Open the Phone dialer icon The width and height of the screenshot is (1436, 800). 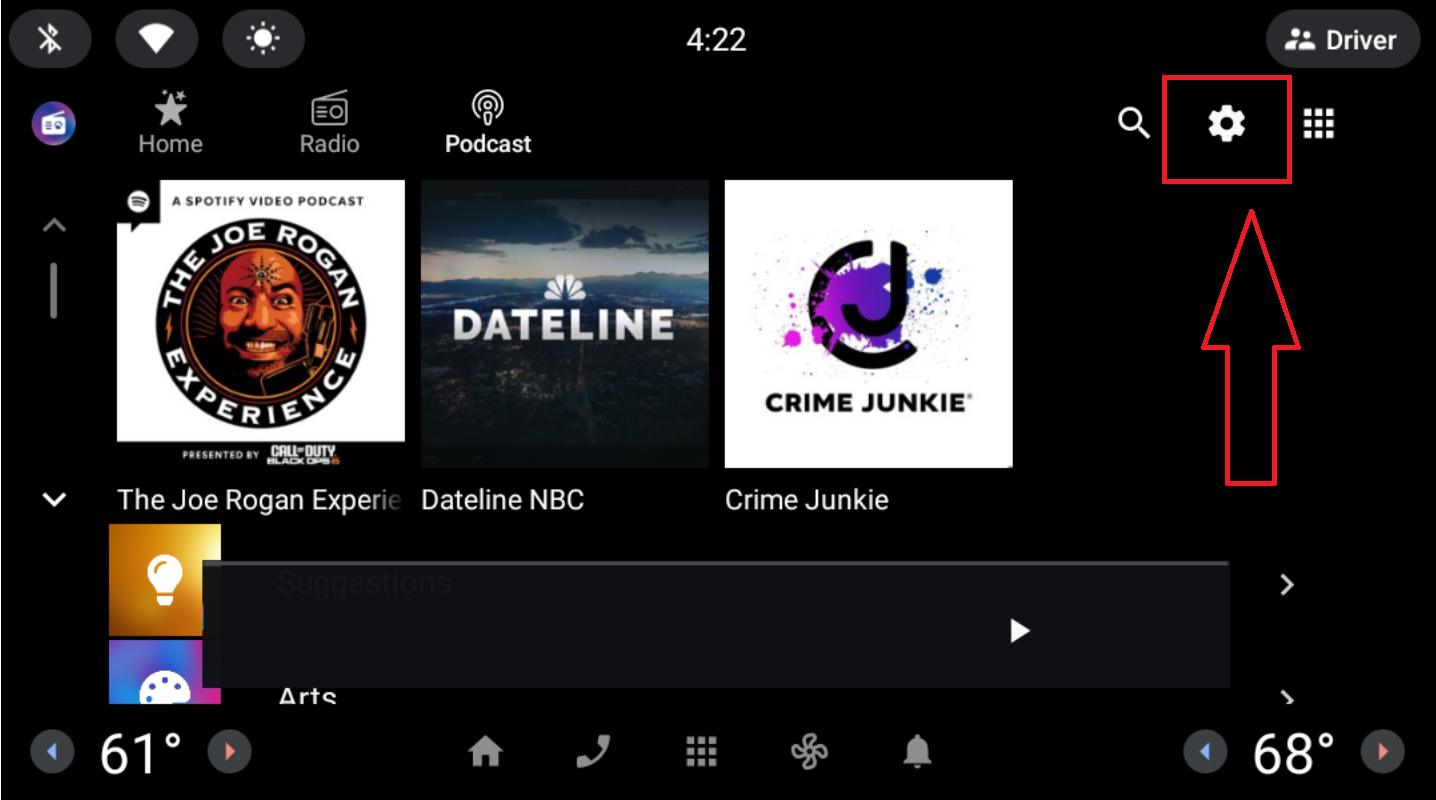tap(593, 752)
